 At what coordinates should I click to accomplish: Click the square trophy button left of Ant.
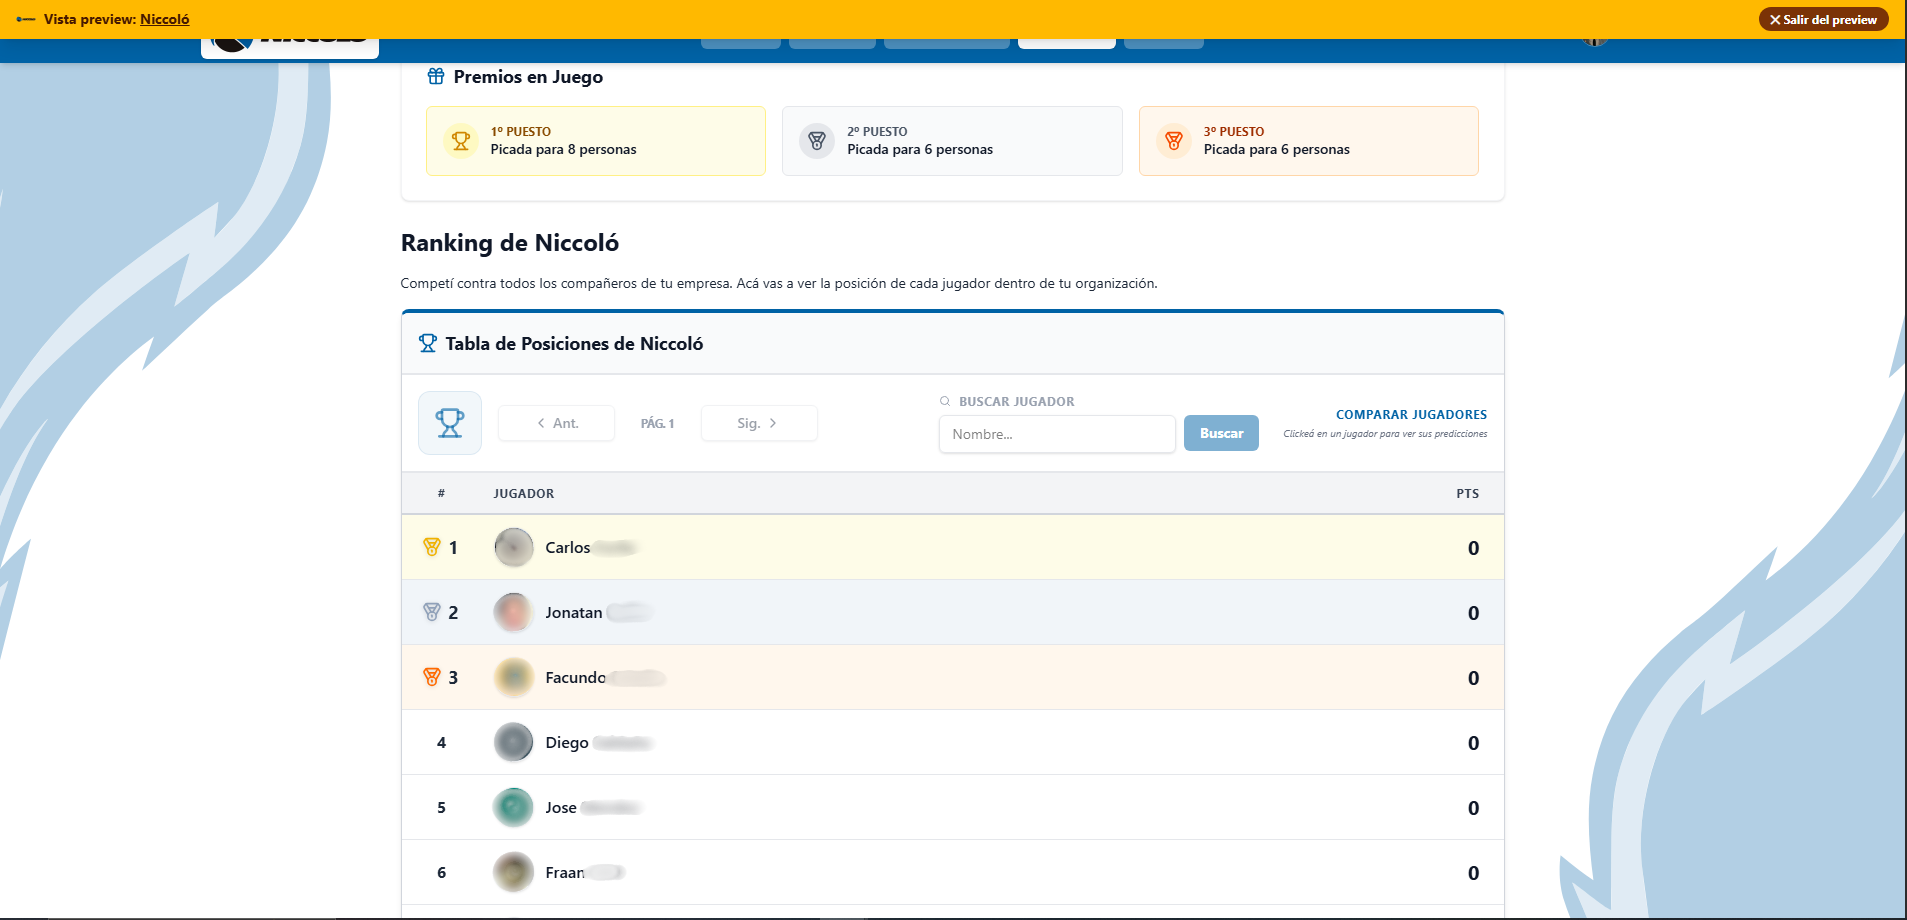[x=450, y=423]
